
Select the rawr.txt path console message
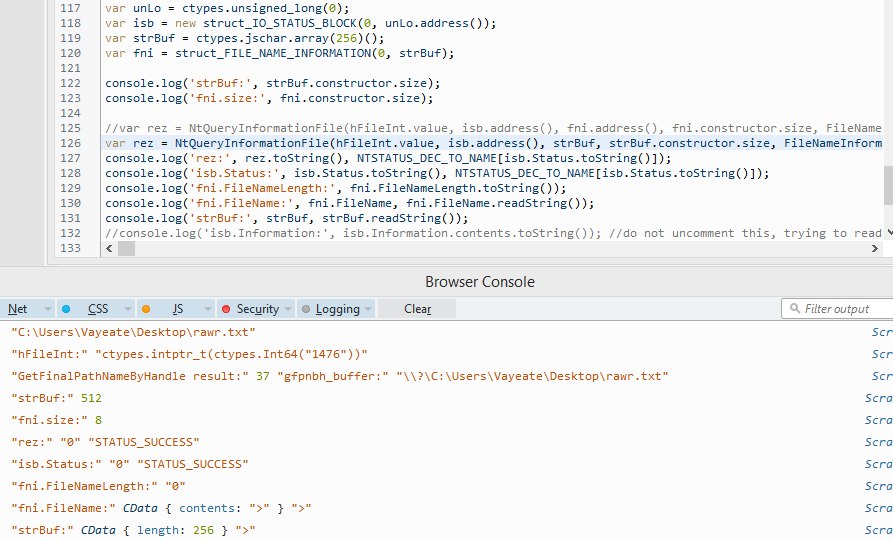point(133,332)
